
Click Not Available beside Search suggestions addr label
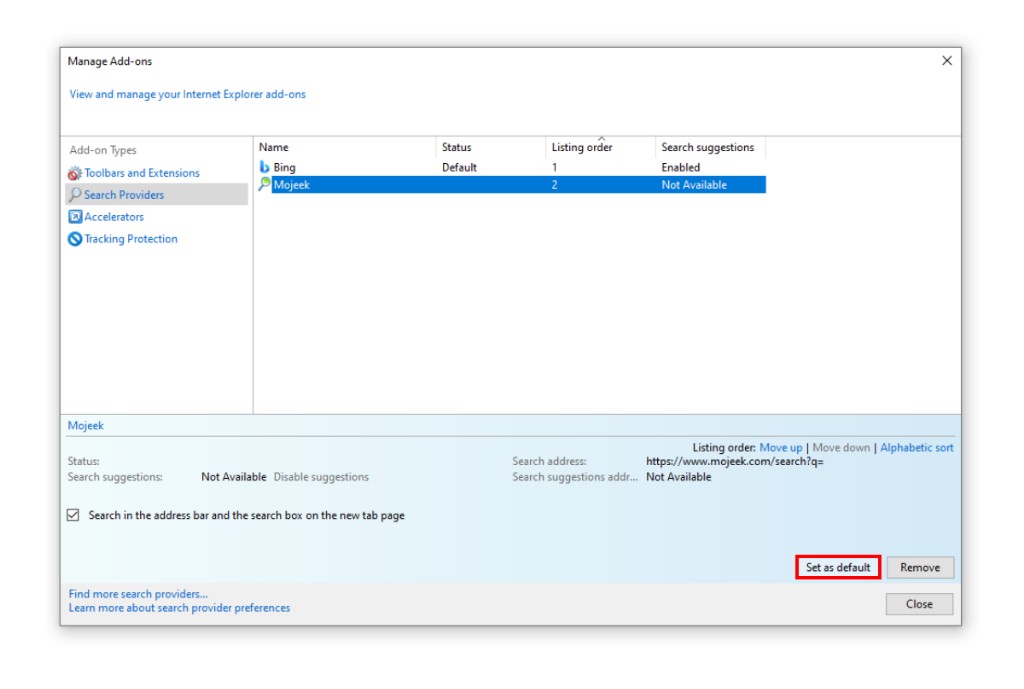pos(679,477)
